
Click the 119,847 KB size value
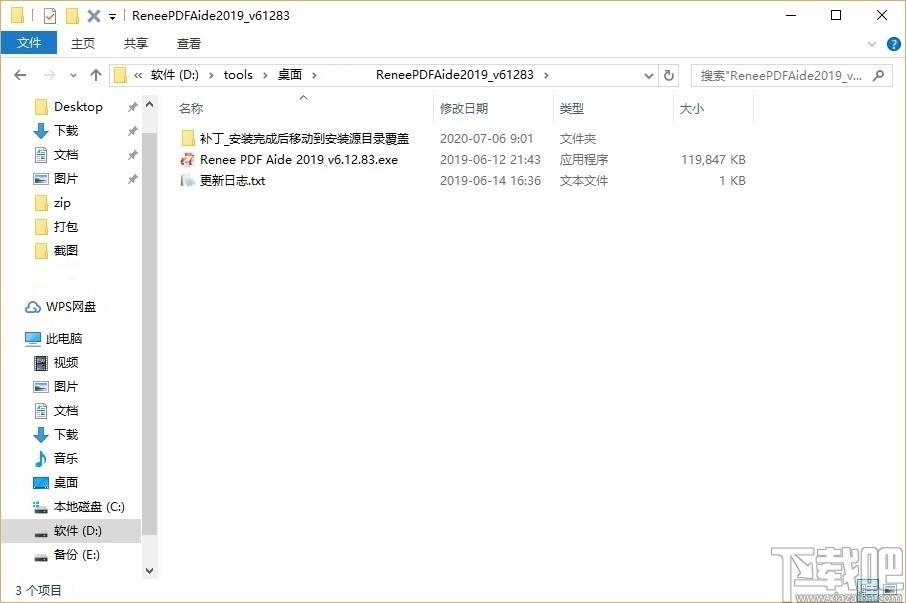tap(713, 159)
